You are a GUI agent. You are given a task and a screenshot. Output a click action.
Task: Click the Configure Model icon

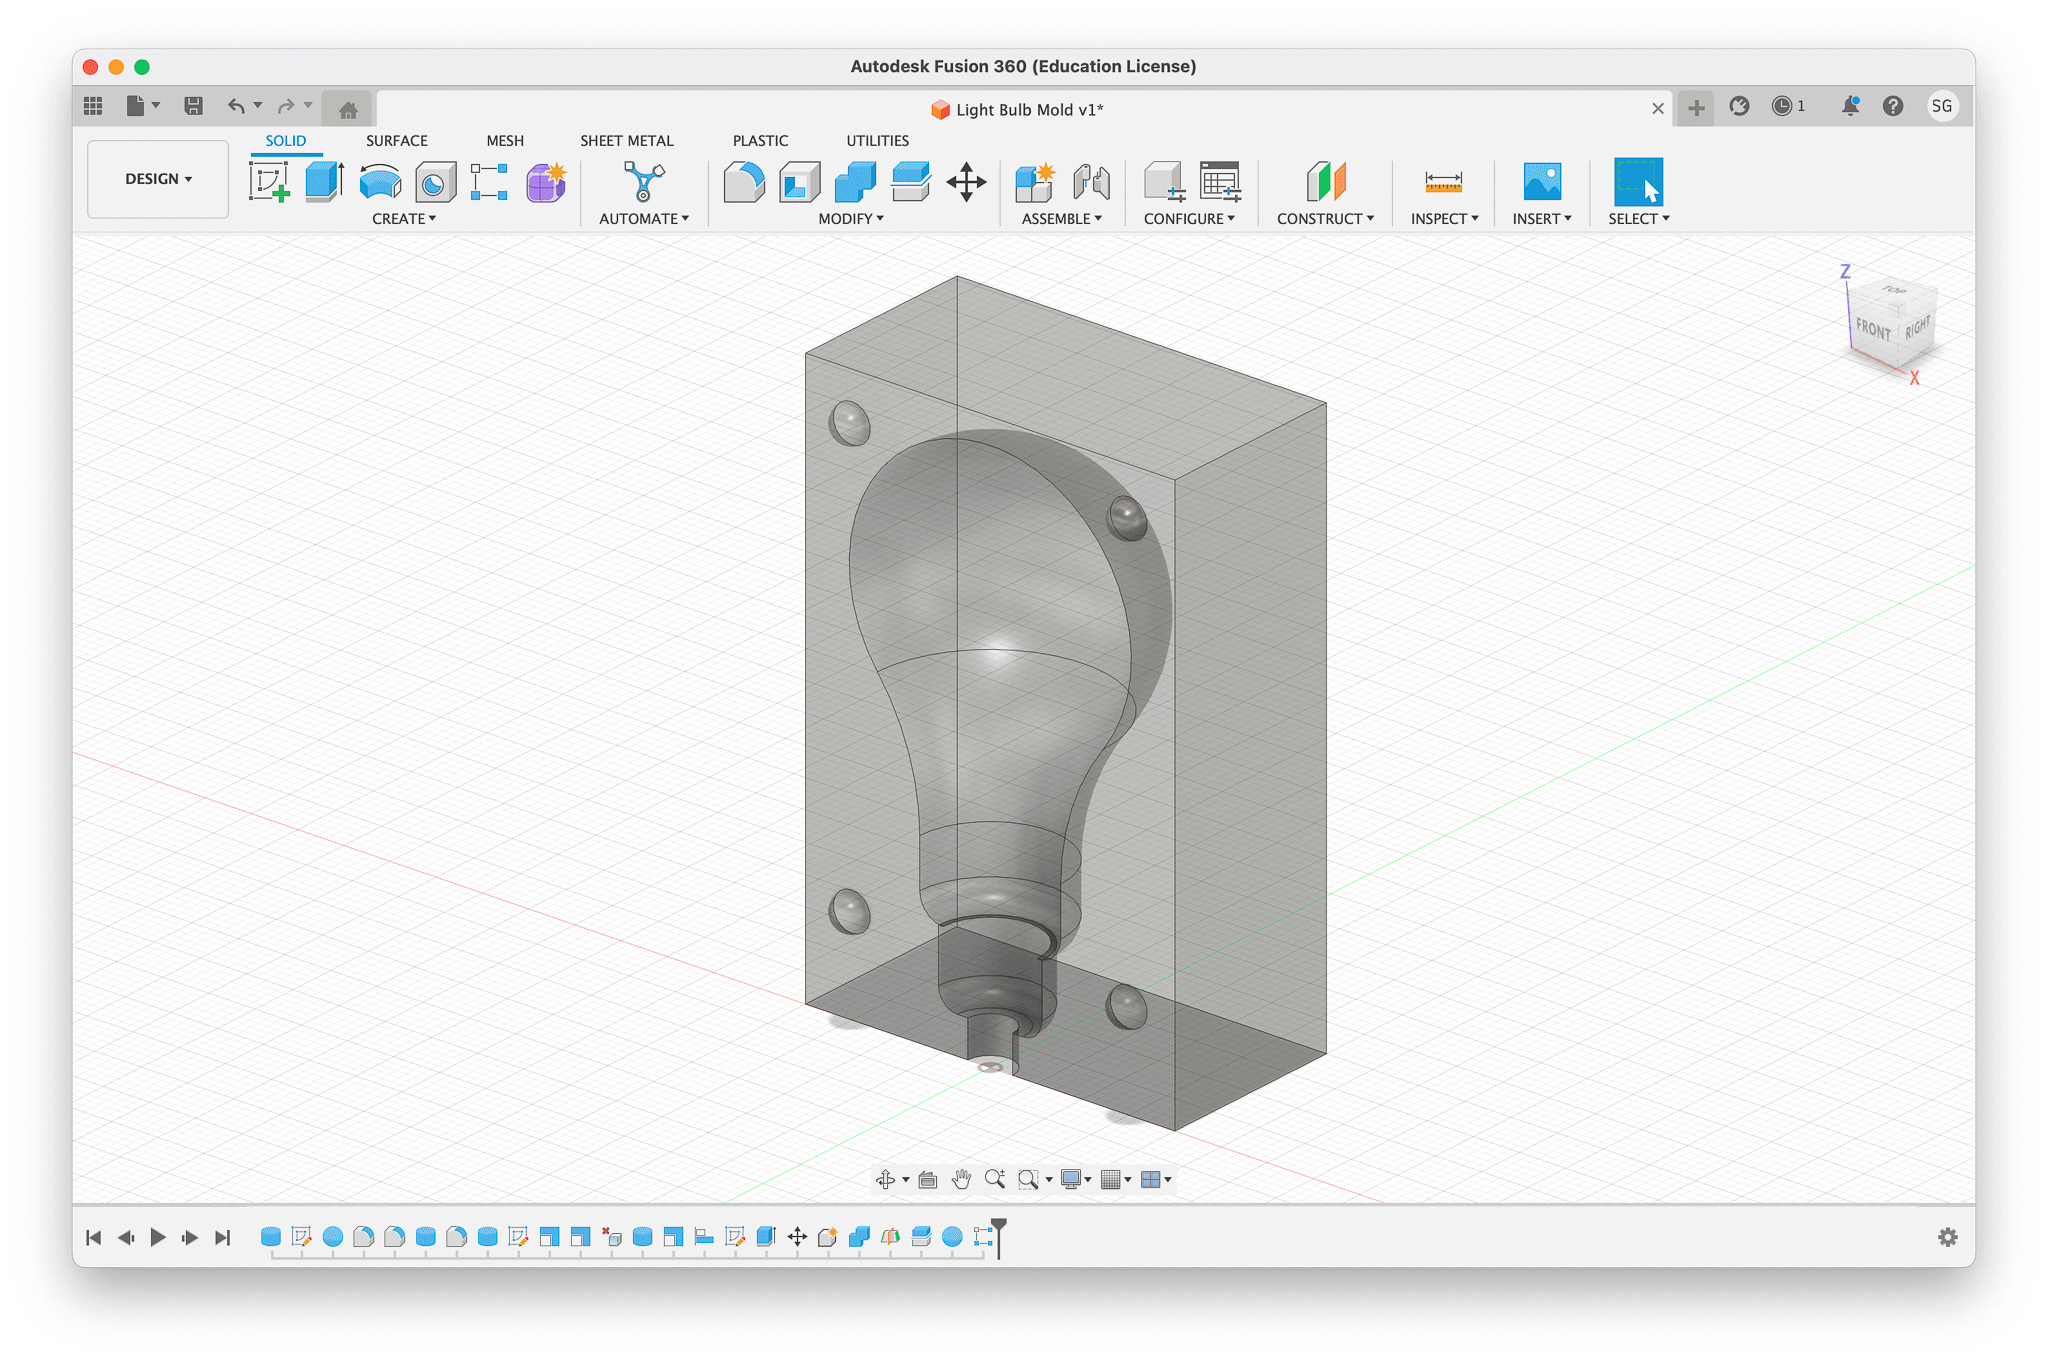[1164, 182]
